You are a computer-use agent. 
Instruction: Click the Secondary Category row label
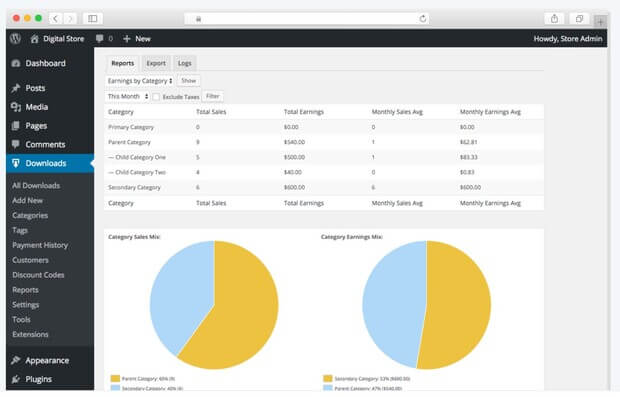pos(134,187)
